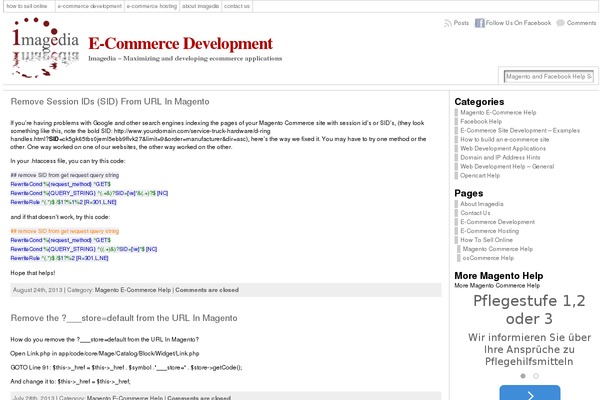
Task: Click the blue arrow button in ad
Action: point(530,393)
